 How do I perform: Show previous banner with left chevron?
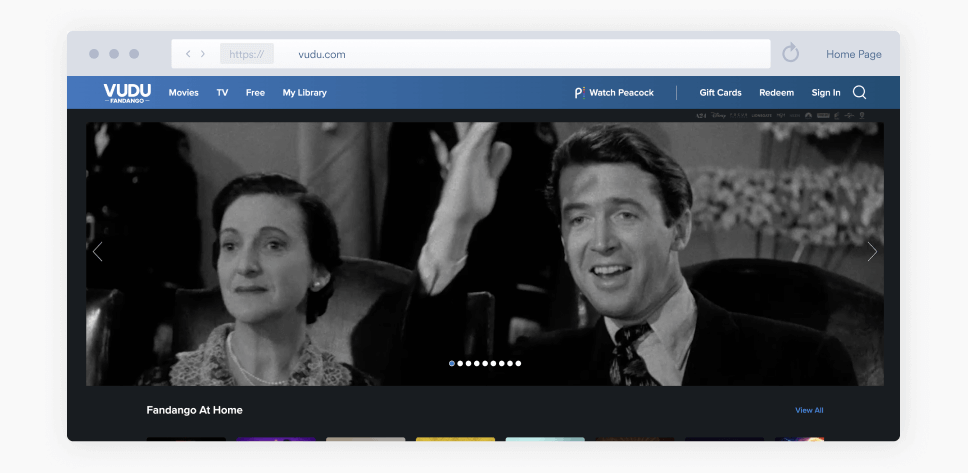[x=97, y=251]
